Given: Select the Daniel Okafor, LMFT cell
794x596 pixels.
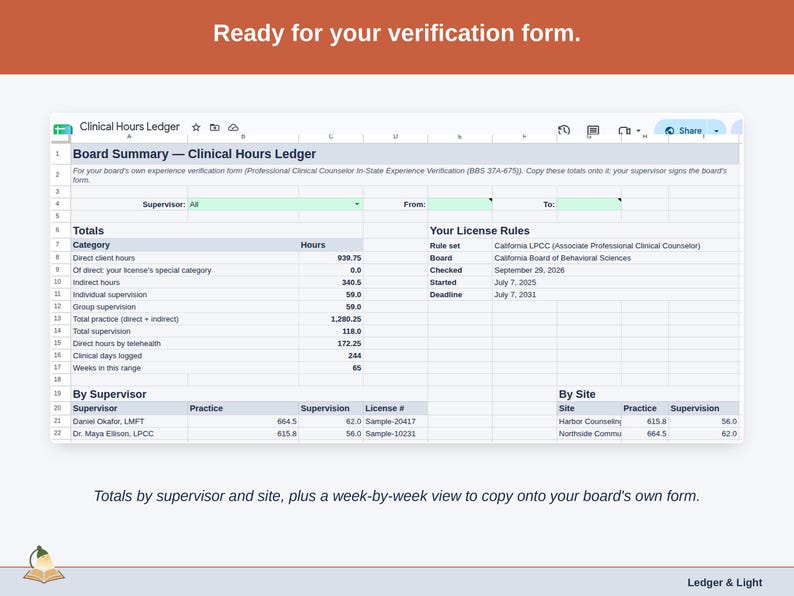Looking at the screenshot, I should pos(129,421).
